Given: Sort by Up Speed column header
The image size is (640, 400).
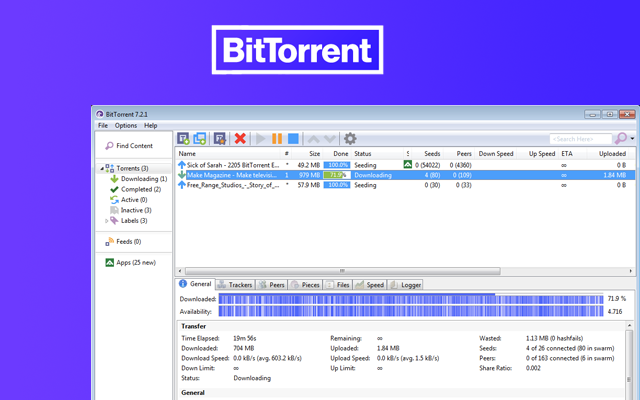Looking at the screenshot, I should (x=542, y=154).
